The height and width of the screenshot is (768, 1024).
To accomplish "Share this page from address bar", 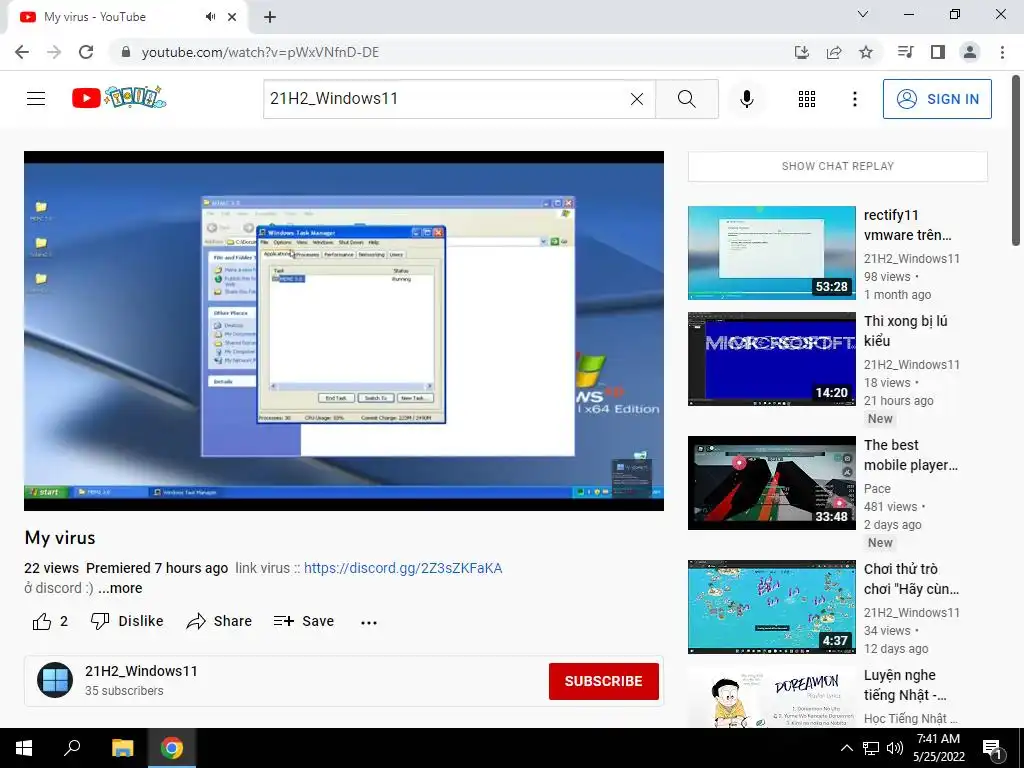I will [x=834, y=52].
